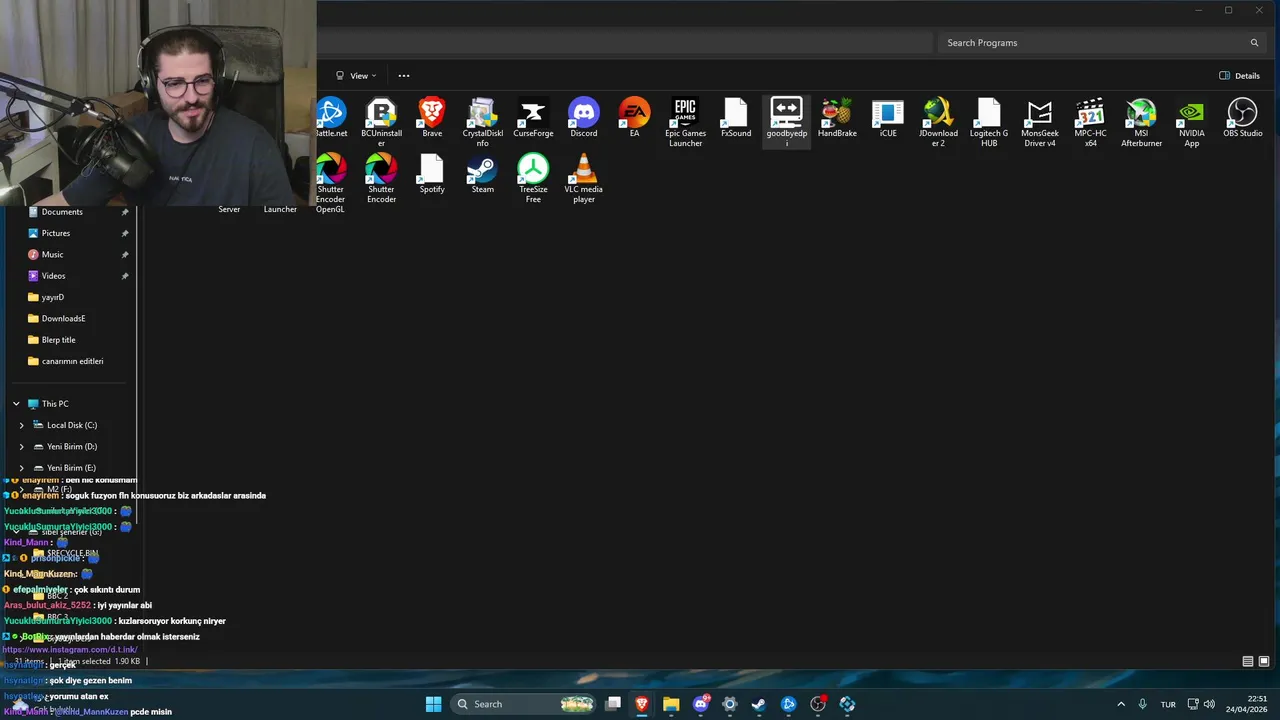Screen dimensions: 1280x720
Task: Expand Local Disk (C:) in navigation
Action: (x=21, y=425)
